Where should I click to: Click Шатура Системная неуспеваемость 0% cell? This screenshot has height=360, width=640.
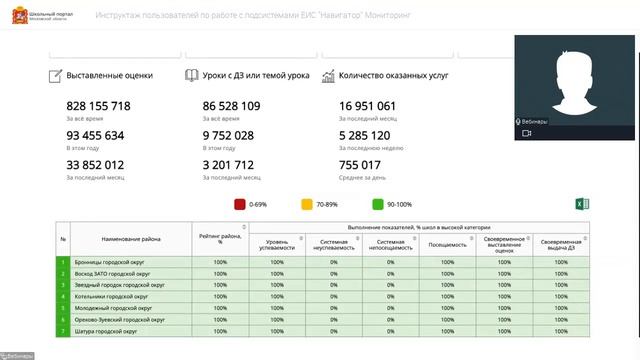[x=334, y=331]
